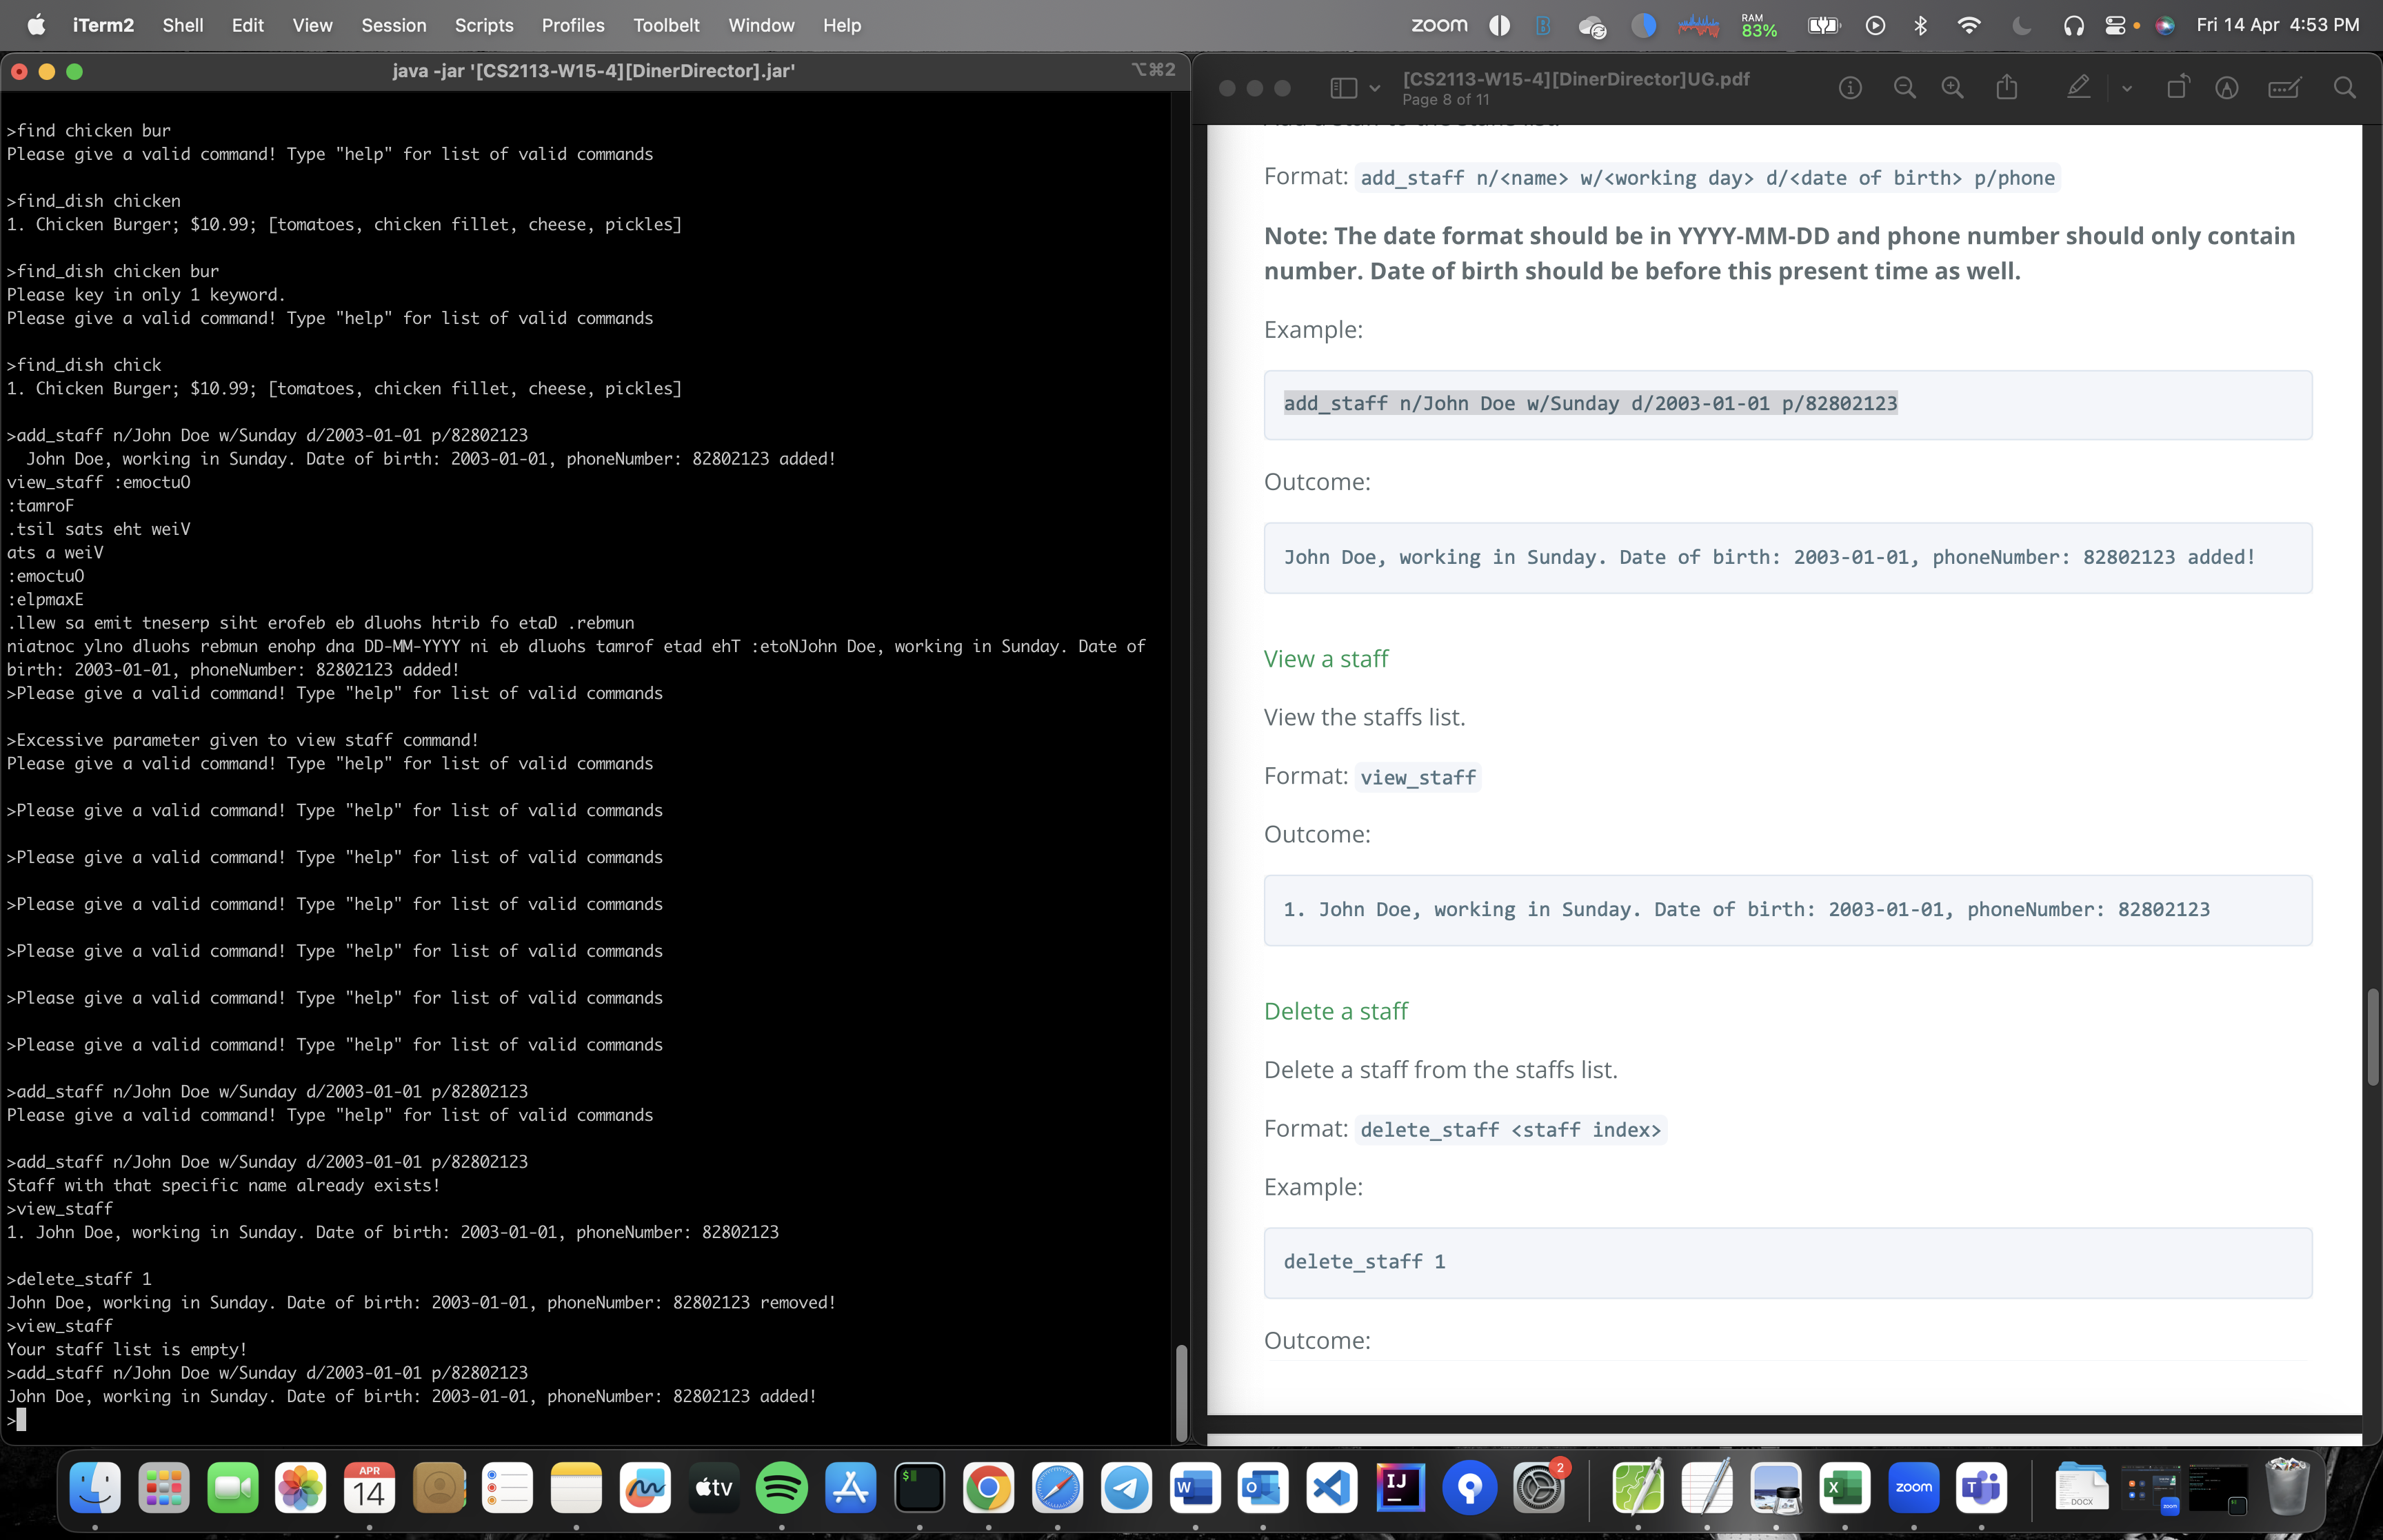Toggle Focus mode moon icon
The image size is (2383, 1540).
(2021, 26)
